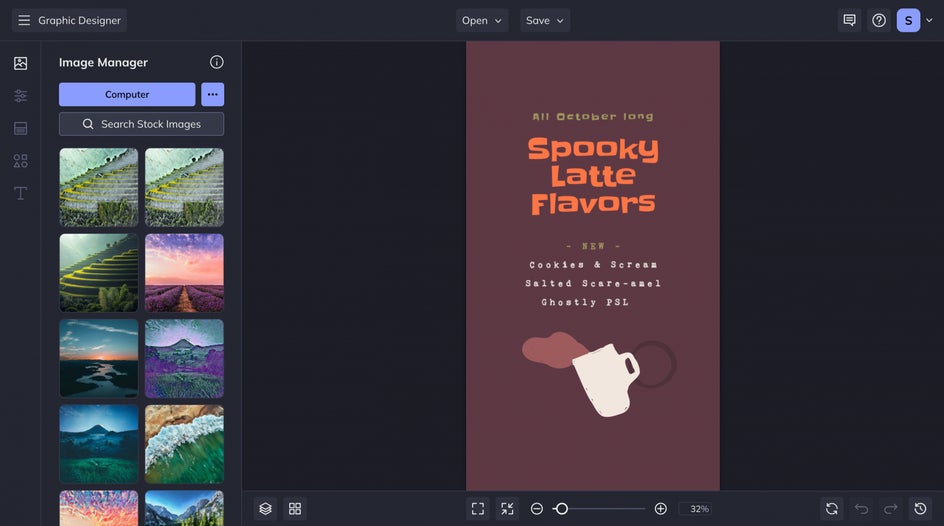The image size is (944, 526).
Task: Click the collapse arrows zoom icon
Action: (508, 509)
